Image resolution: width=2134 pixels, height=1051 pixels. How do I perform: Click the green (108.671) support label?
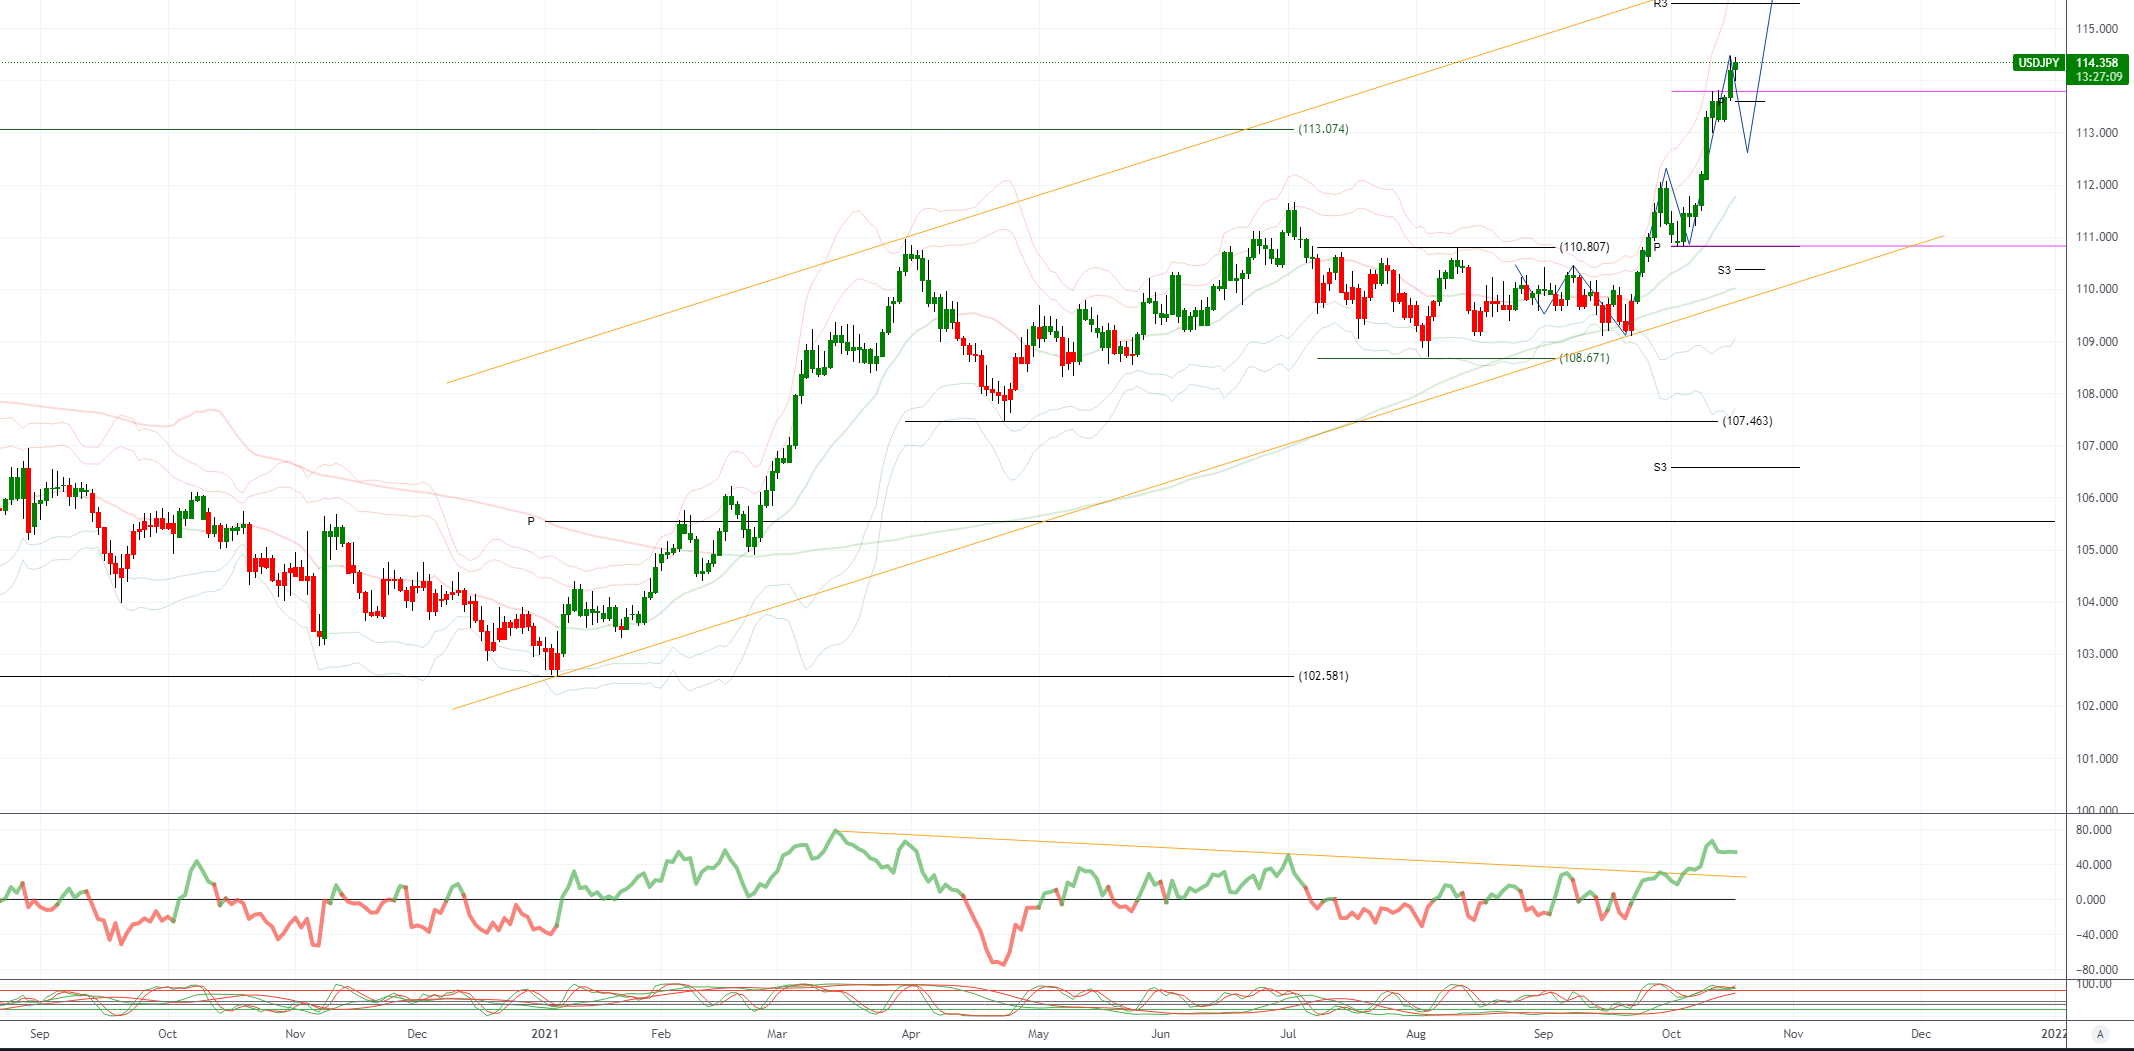coord(1584,358)
